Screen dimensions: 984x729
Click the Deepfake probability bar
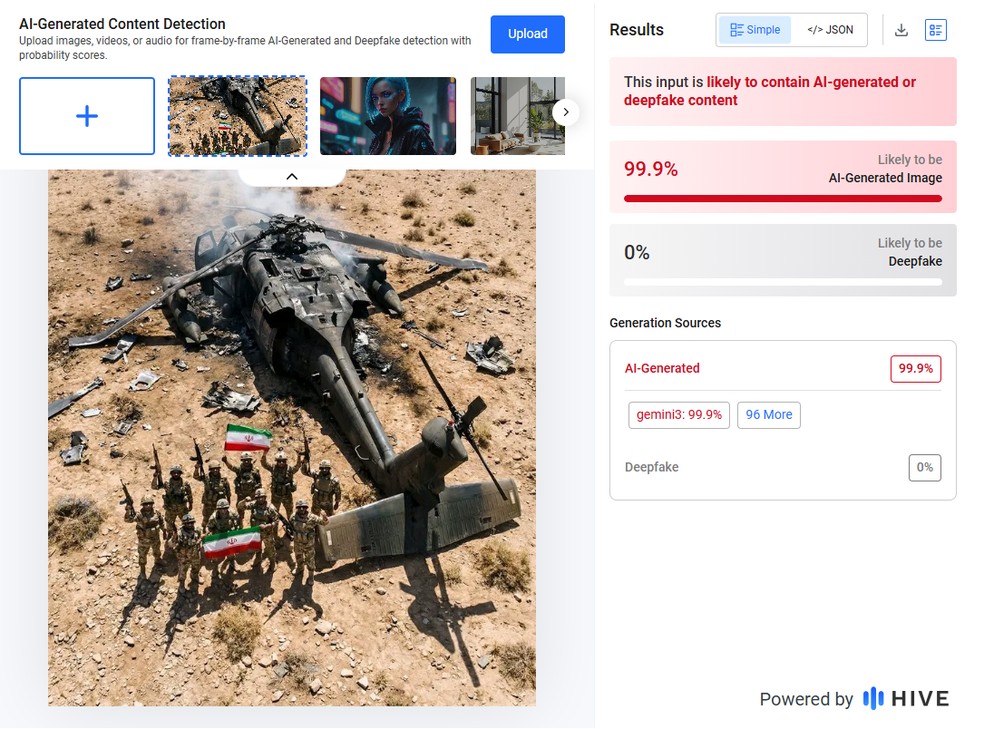tap(782, 282)
